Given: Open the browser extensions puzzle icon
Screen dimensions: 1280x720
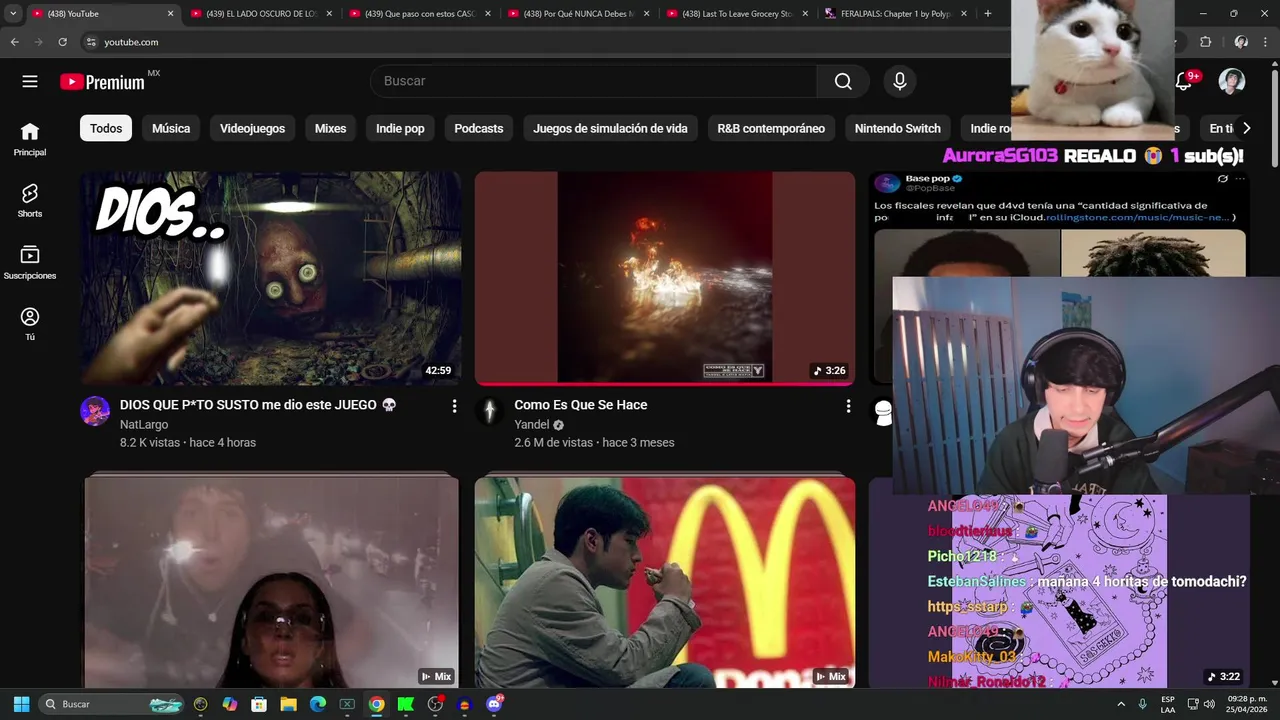Looking at the screenshot, I should point(1205,42).
